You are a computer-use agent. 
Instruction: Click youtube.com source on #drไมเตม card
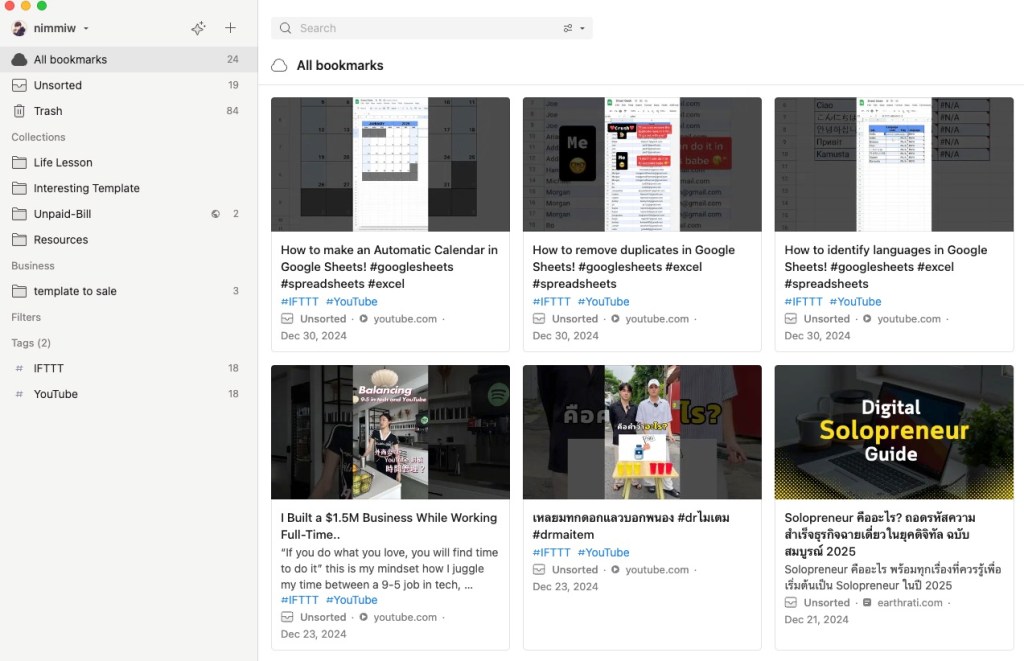657,570
